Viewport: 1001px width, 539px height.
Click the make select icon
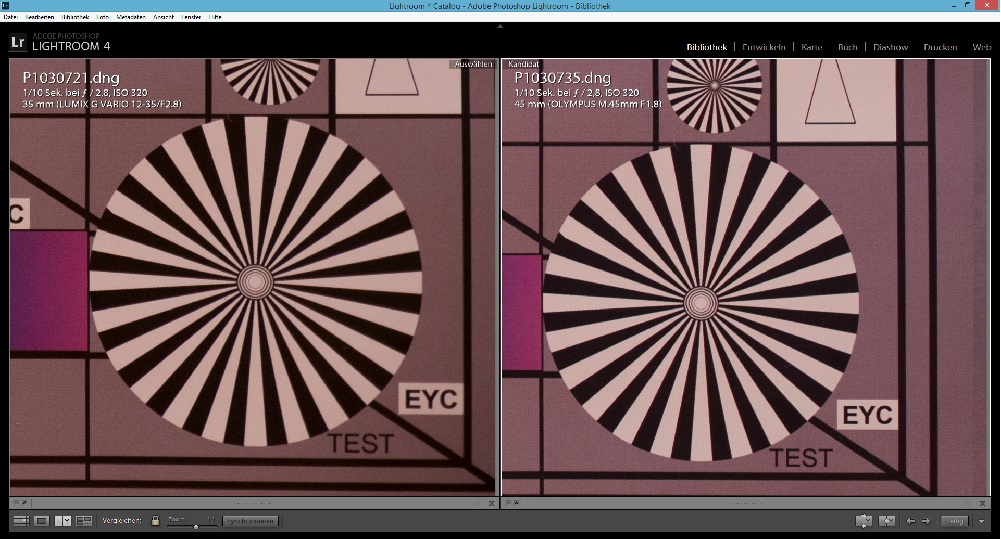tap(887, 521)
